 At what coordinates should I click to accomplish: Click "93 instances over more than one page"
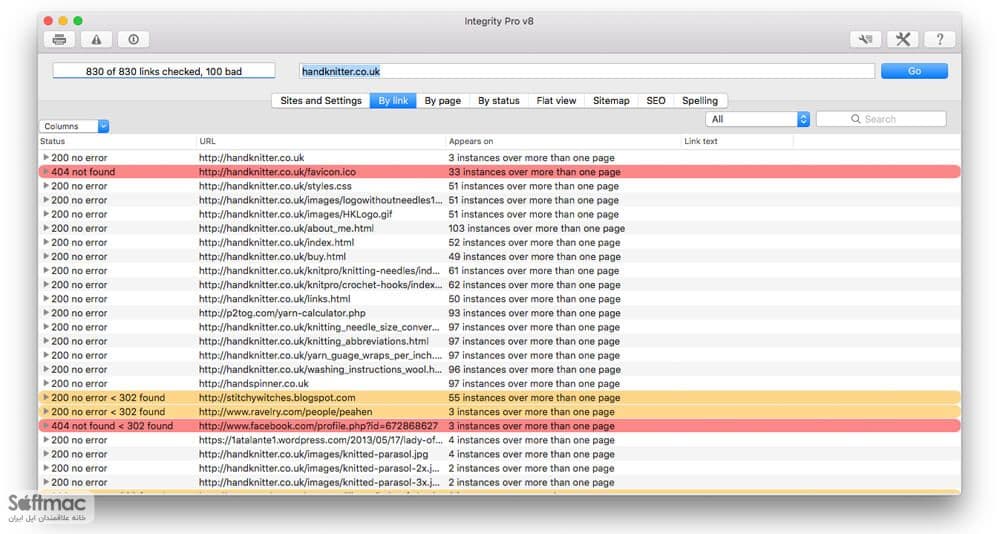(x=534, y=313)
